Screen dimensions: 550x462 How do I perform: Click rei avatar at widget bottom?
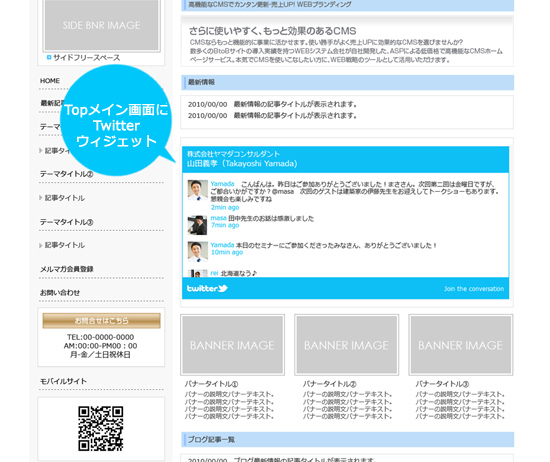tap(197, 273)
